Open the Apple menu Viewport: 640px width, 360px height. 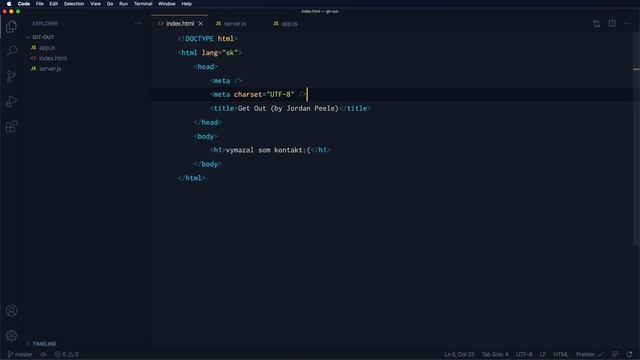coord(9,4)
